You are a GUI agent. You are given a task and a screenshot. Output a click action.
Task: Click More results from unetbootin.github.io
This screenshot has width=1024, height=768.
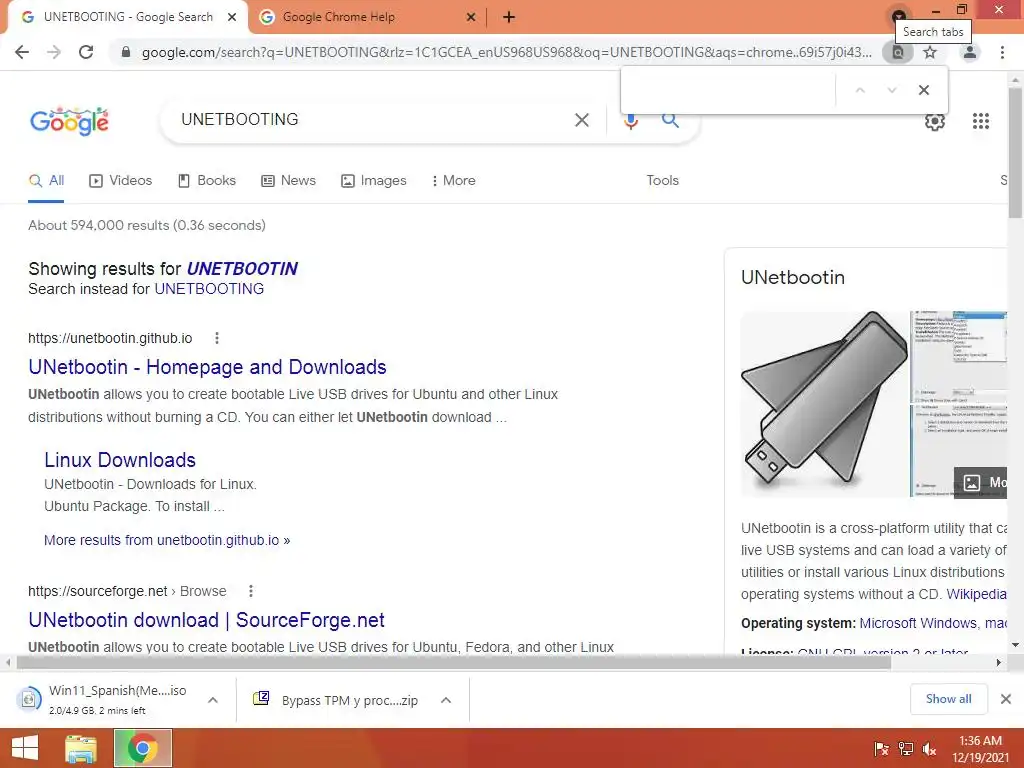coord(167,541)
